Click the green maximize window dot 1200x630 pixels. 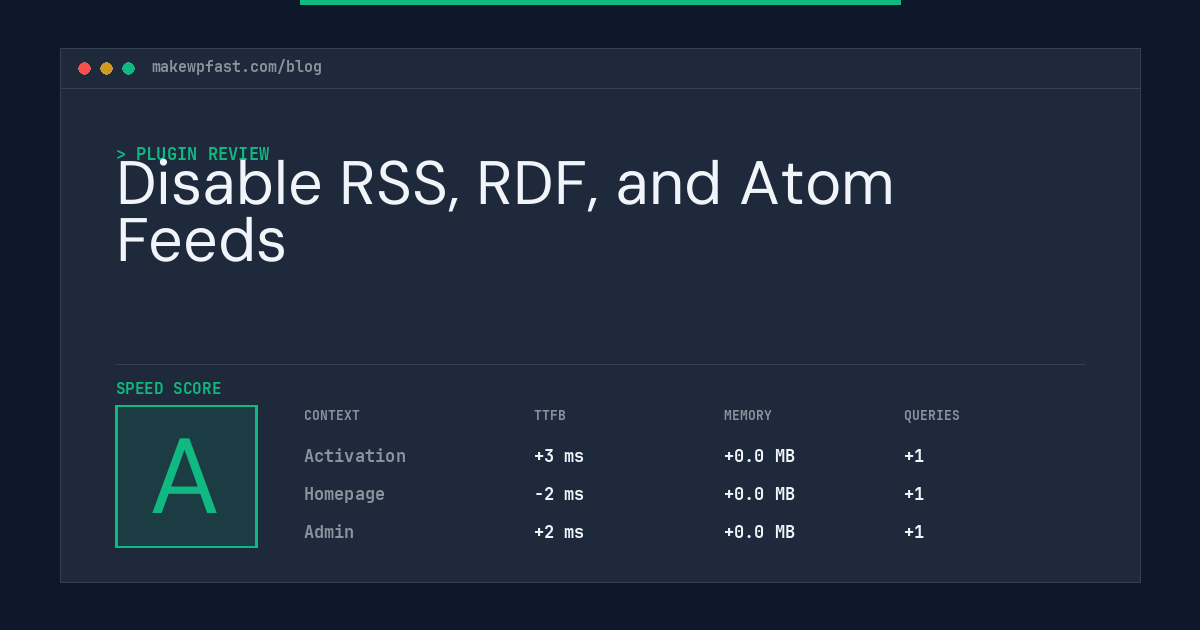(x=128, y=68)
